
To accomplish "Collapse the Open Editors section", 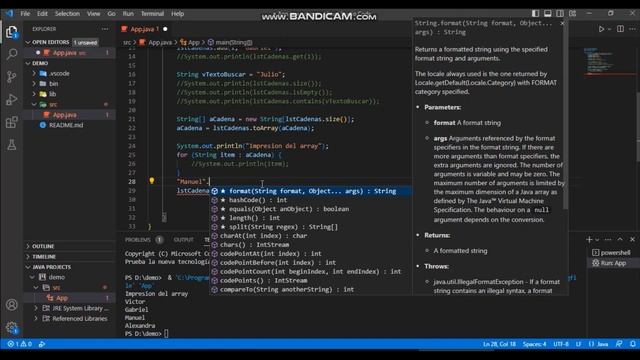I will (x=28, y=42).
